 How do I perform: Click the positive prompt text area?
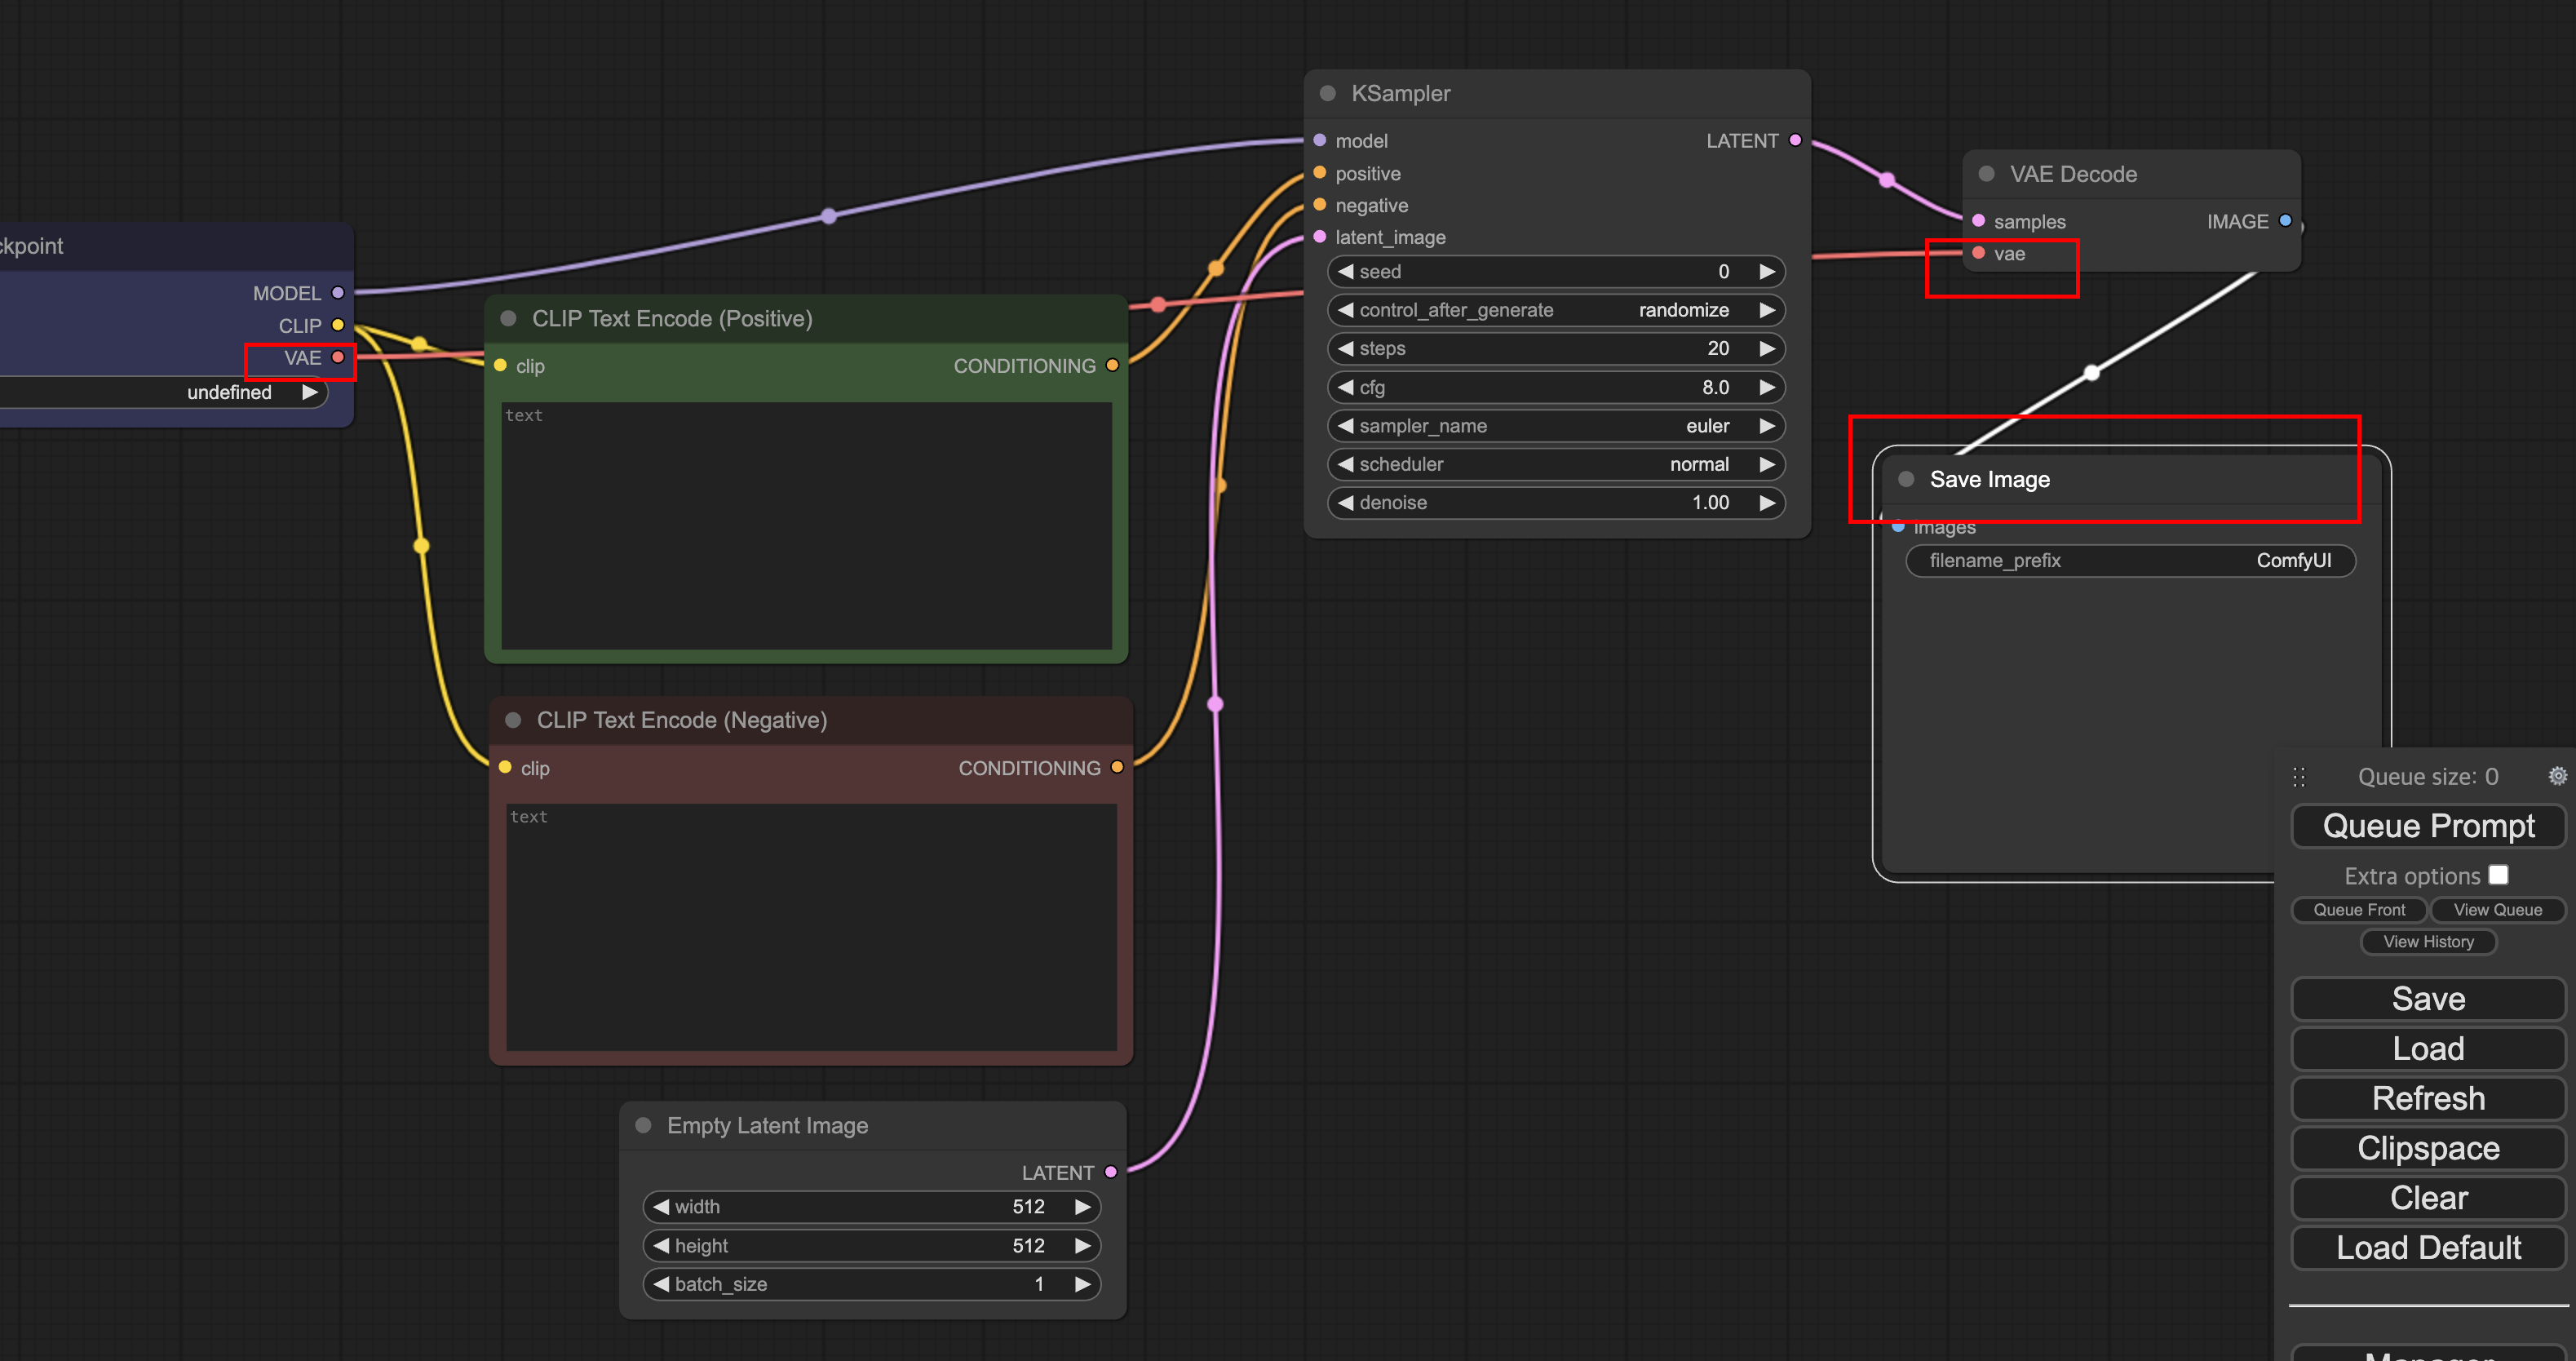806,525
